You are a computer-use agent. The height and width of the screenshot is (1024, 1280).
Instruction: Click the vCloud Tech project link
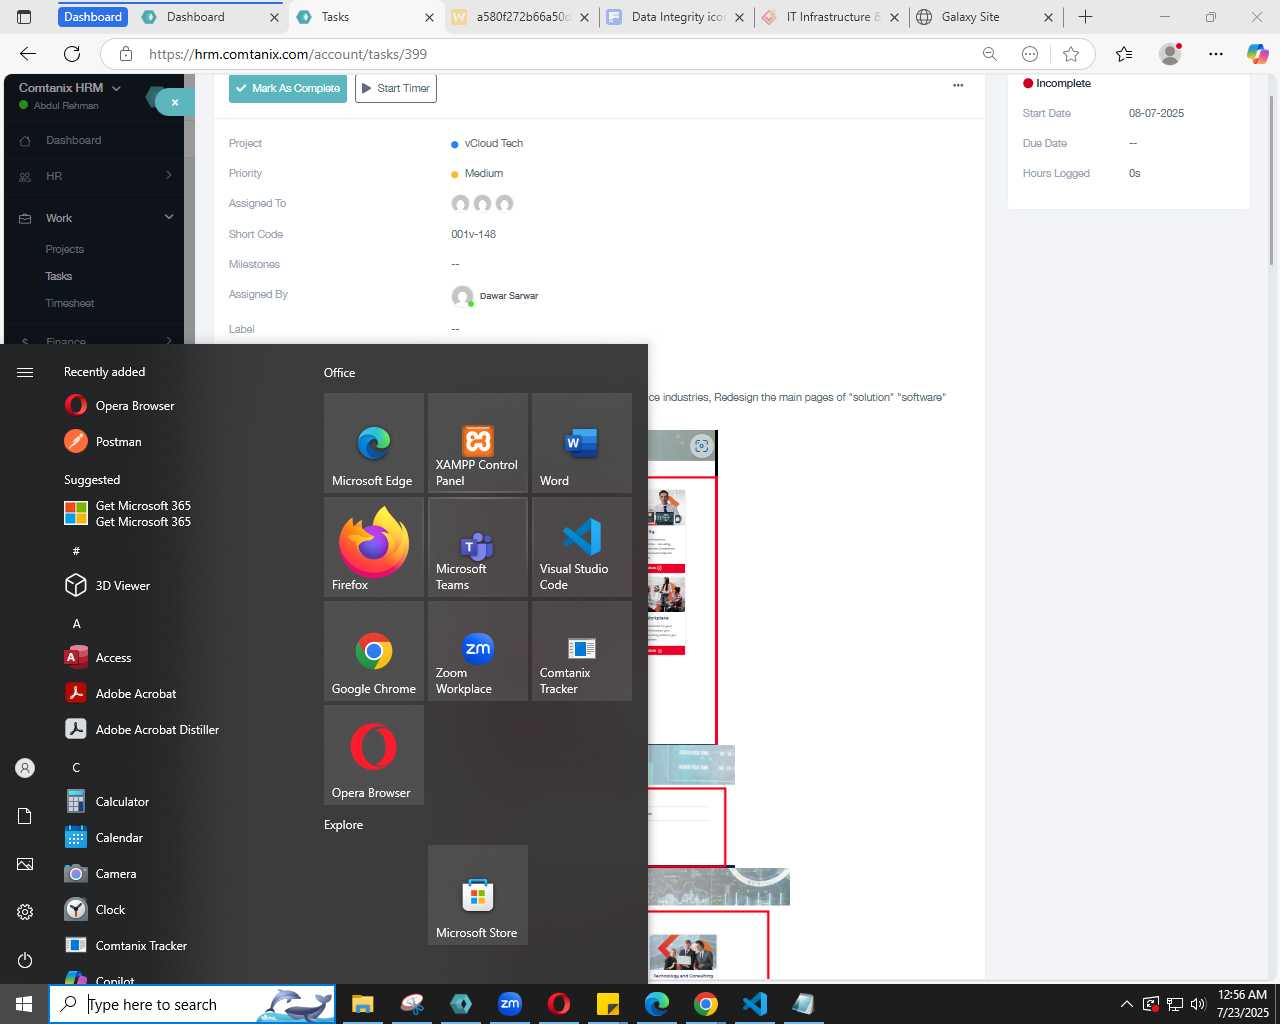(x=494, y=143)
